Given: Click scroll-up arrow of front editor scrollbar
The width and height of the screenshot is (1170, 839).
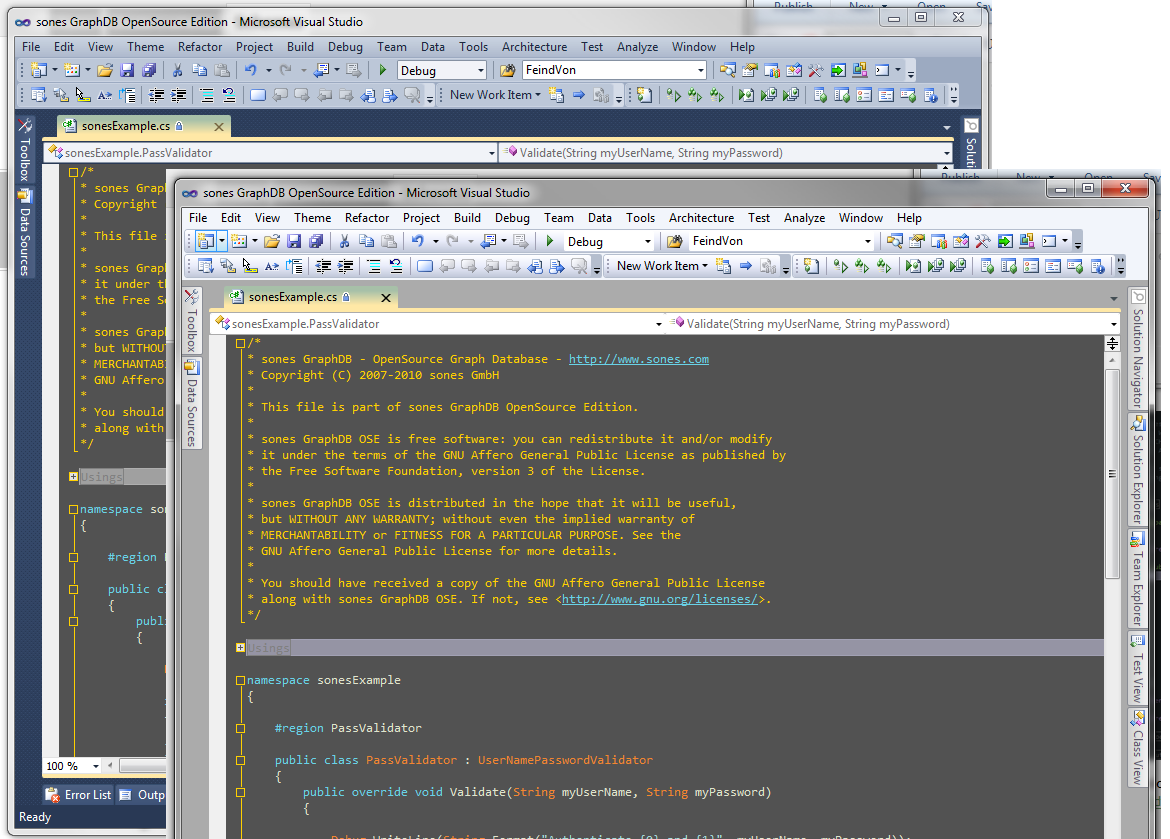Looking at the screenshot, I should click(x=1112, y=360).
